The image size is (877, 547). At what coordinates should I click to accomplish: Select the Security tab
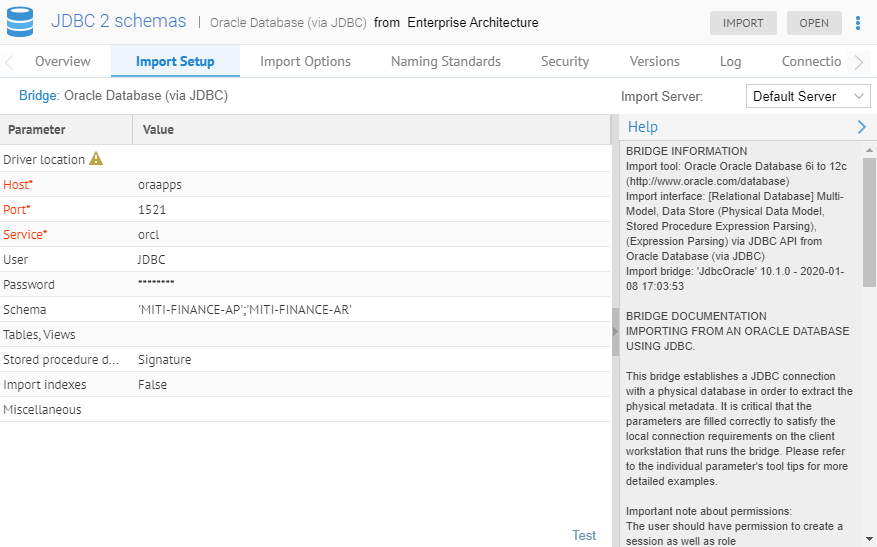tap(565, 61)
